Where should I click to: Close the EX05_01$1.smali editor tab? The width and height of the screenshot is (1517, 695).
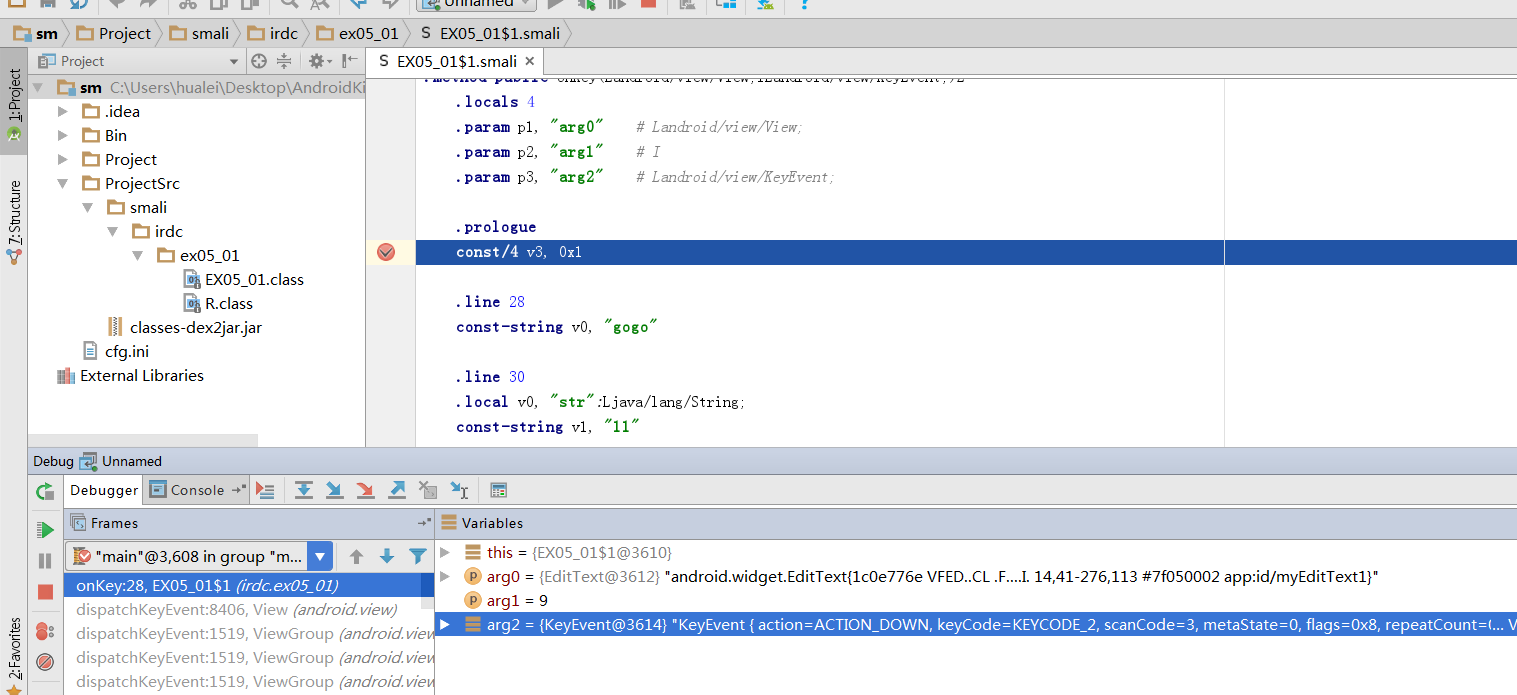pos(530,61)
